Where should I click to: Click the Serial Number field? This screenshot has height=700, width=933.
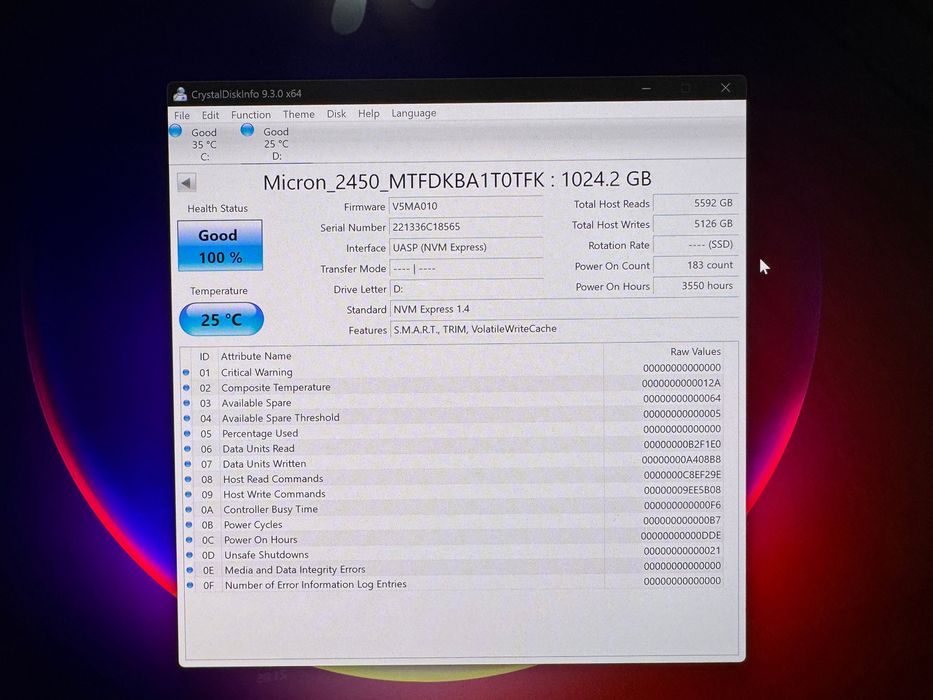465,227
